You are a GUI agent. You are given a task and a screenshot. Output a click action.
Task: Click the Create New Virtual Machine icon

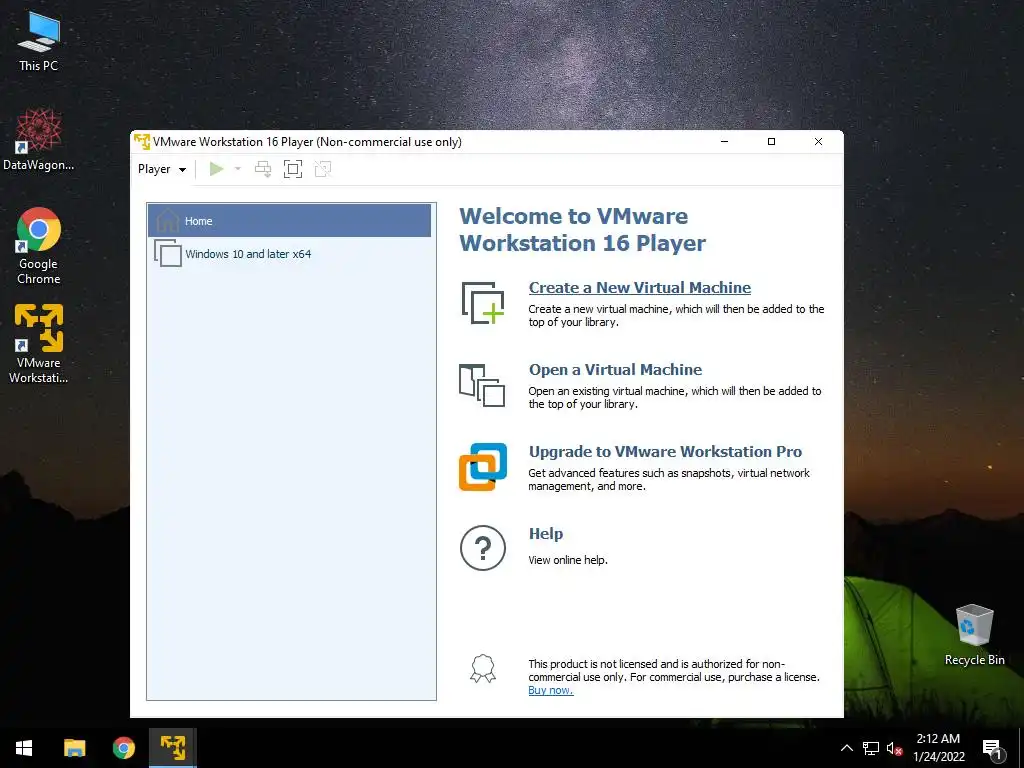pos(483,302)
